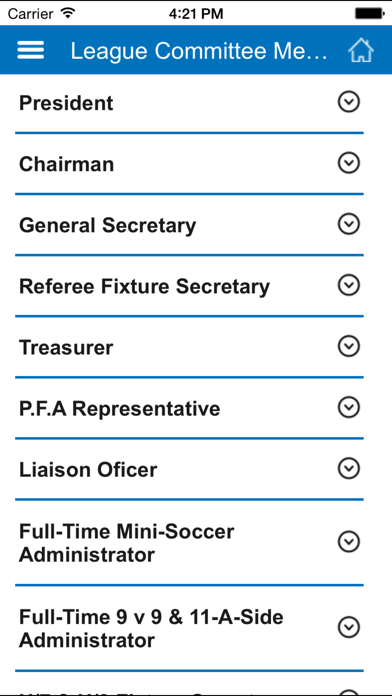Expand 9 v 9 & 11-A-Side Administrator chevron
Viewport: 392px width, 696px height.
coord(348,628)
